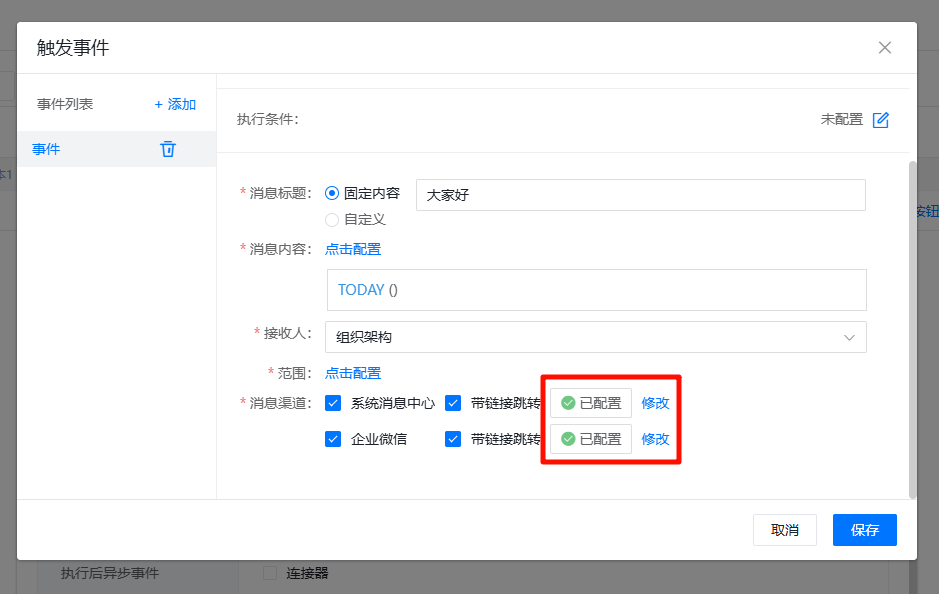Viewport: 939px width, 594px height.
Task: Click 修改 link in 企业微信 row
Action: 655,439
